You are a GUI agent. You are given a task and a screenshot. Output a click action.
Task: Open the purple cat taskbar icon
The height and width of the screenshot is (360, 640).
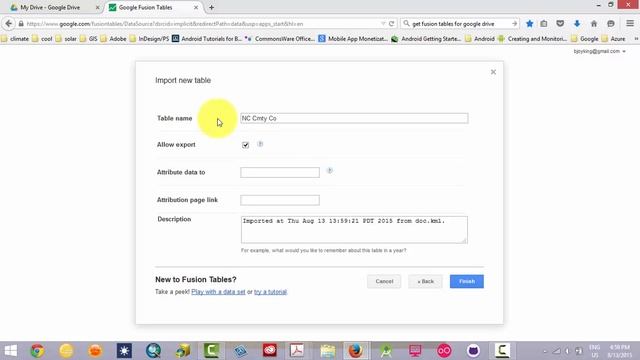(473, 351)
